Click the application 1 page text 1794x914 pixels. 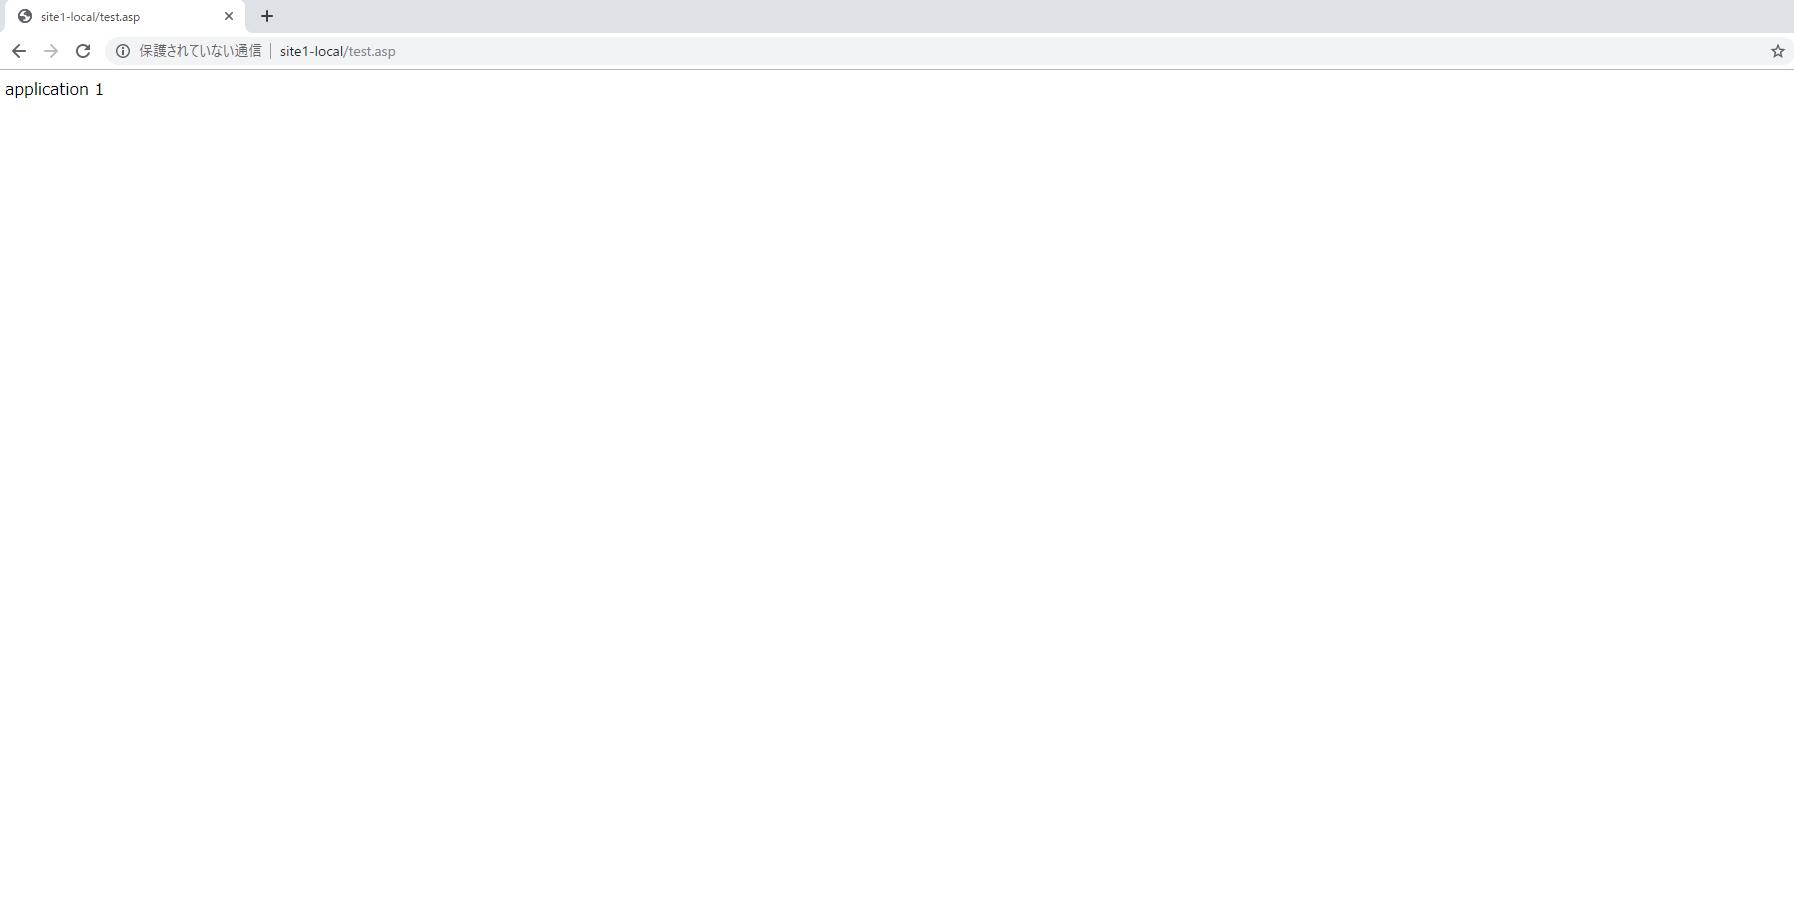click(54, 89)
